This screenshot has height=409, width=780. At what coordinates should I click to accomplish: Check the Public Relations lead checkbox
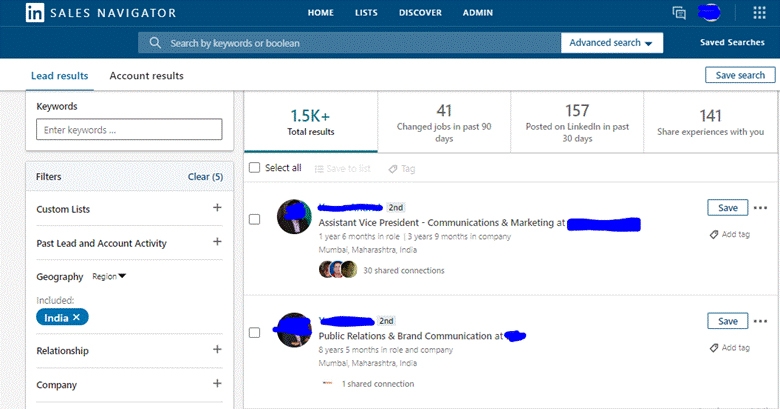(x=254, y=332)
